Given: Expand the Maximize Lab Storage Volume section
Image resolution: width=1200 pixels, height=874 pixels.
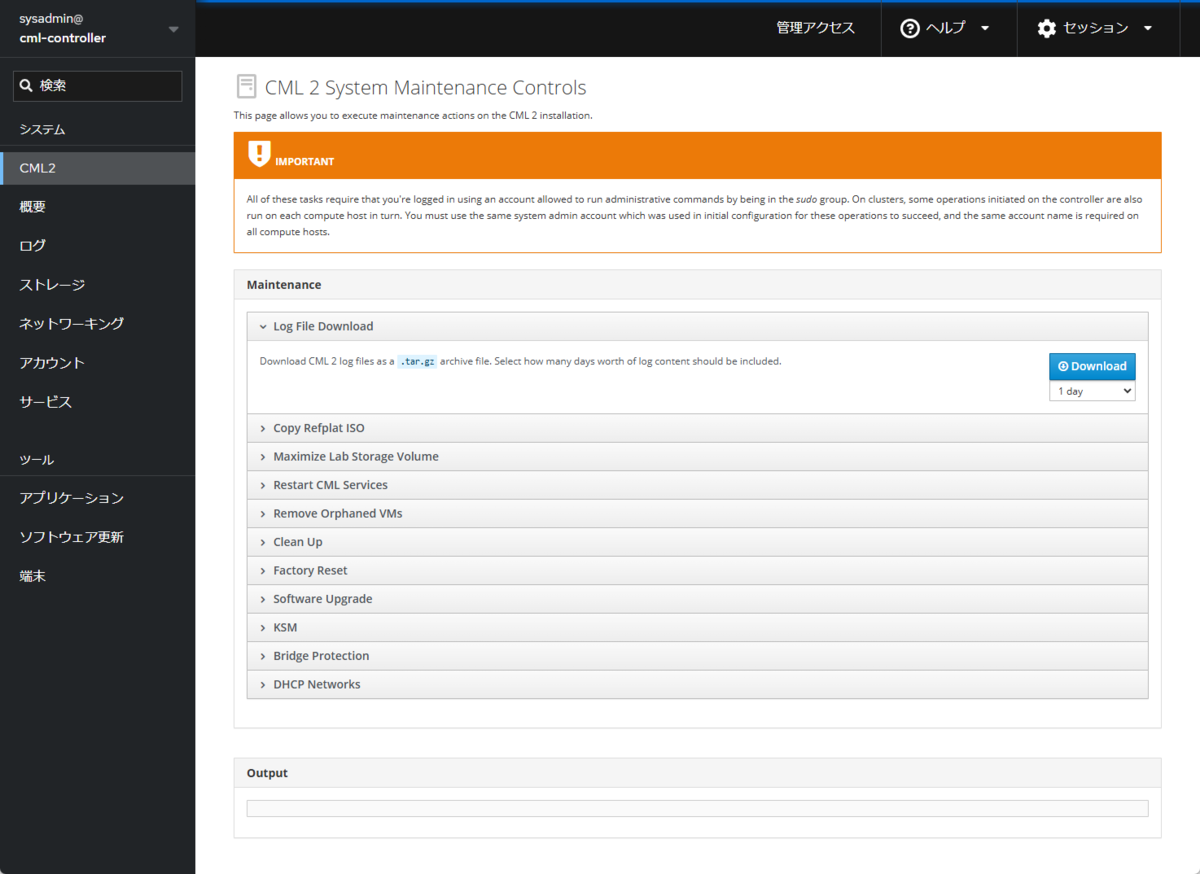Looking at the screenshot, I should point(697,456).
